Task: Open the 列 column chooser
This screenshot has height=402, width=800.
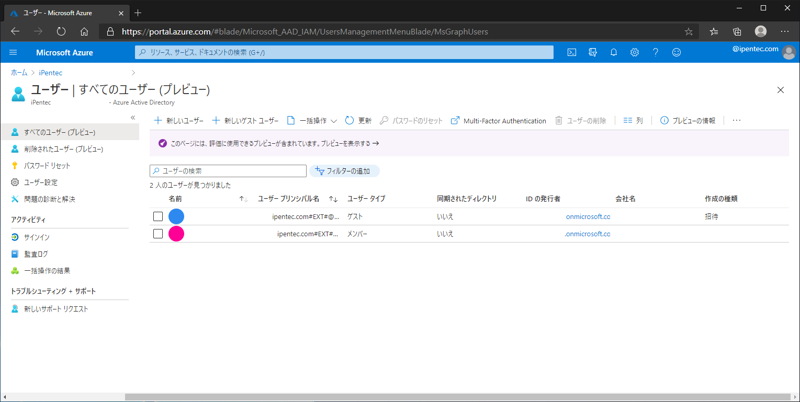Action: (633, 121)
